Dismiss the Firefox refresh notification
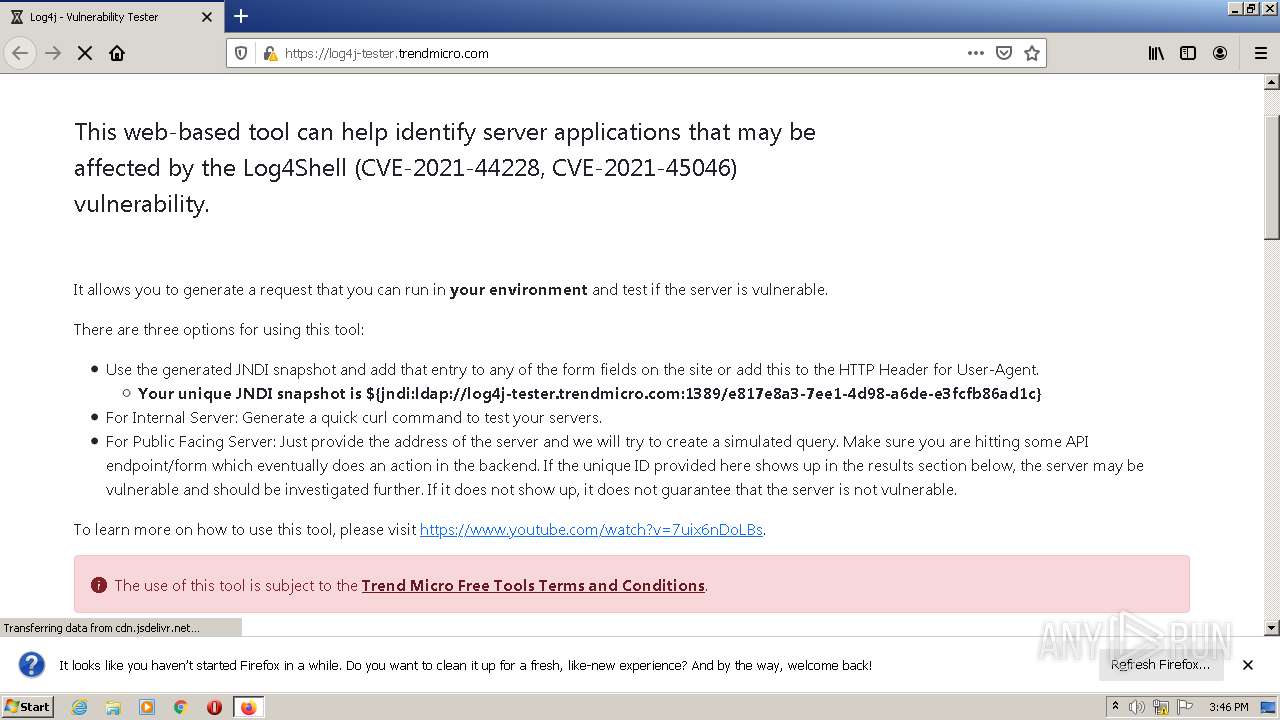Viewport: 1280px width, 720px height. tap(1248, 665)
